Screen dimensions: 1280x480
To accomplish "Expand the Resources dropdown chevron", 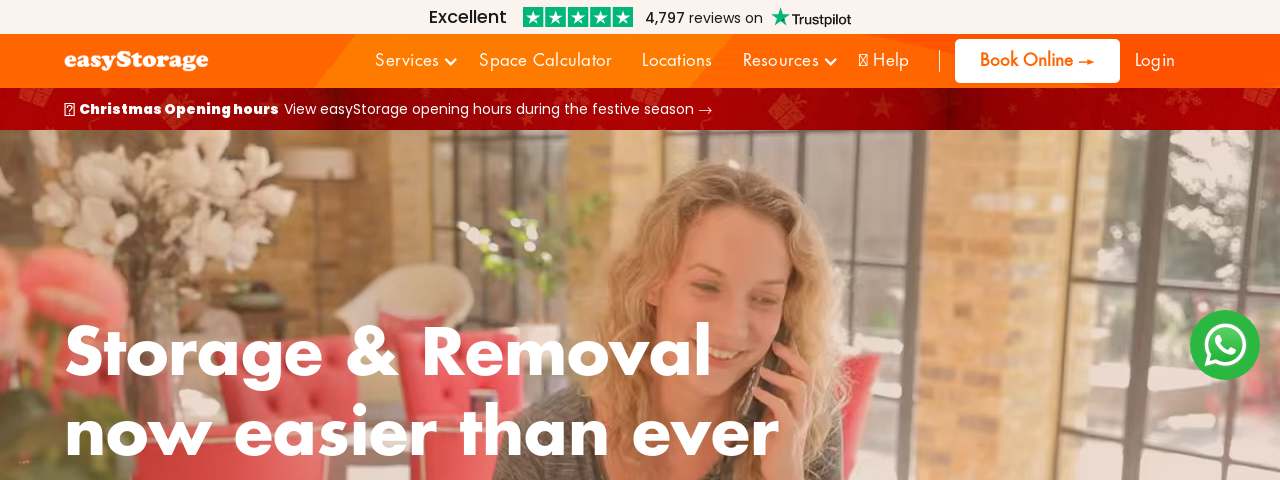I will [830, 62].
